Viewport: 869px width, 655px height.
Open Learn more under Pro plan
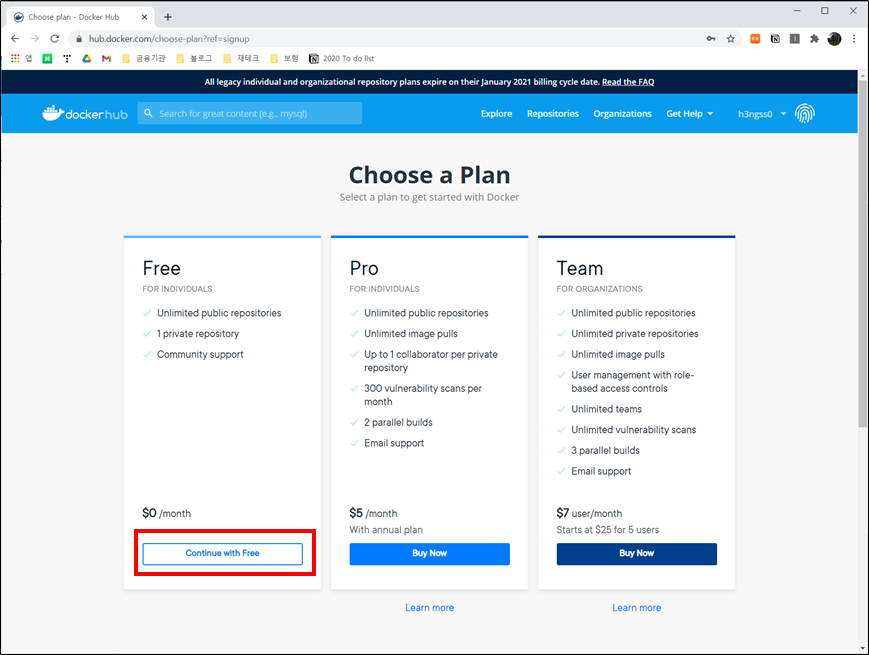[430, 608]
